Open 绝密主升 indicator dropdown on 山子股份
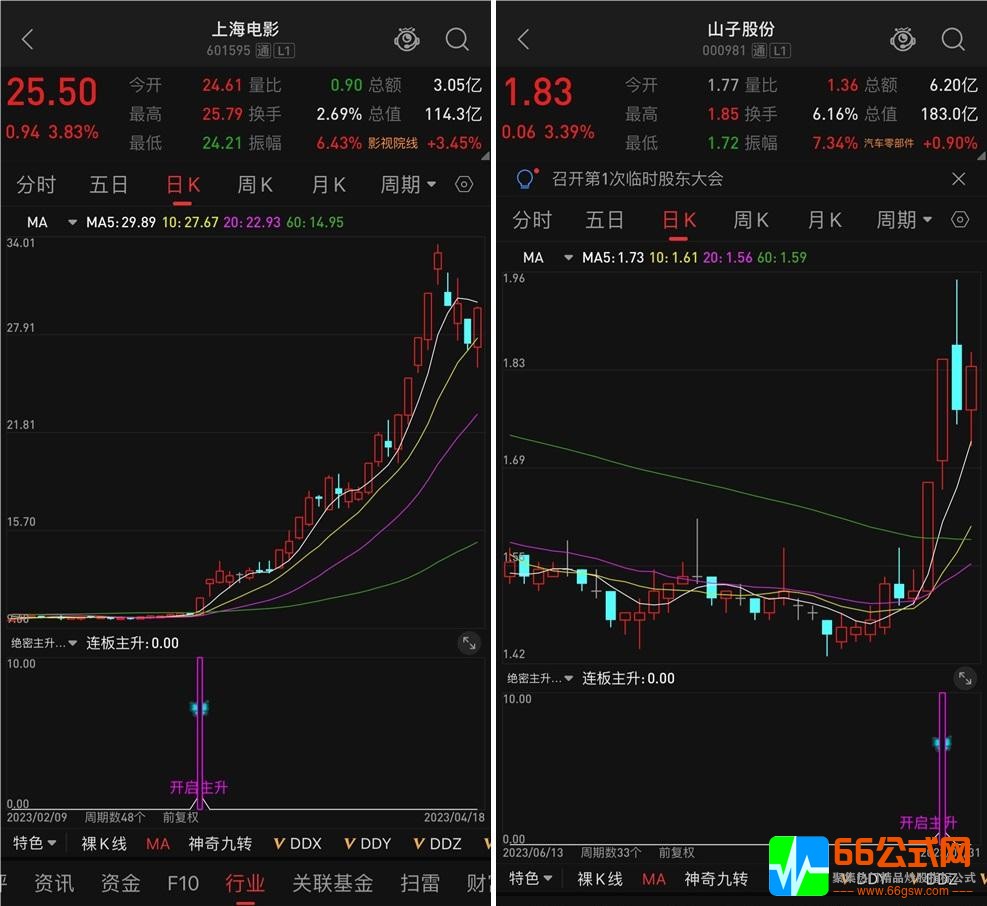The image size is (987, 906). [540, 678]
